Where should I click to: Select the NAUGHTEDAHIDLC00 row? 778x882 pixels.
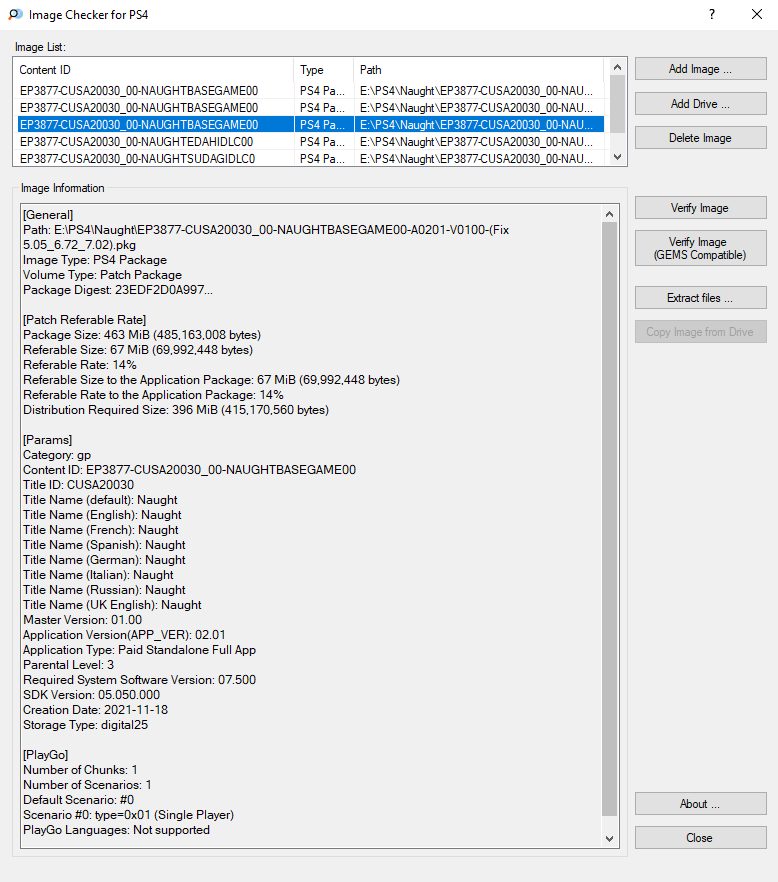pyautogui.click(x=311, y=141)
